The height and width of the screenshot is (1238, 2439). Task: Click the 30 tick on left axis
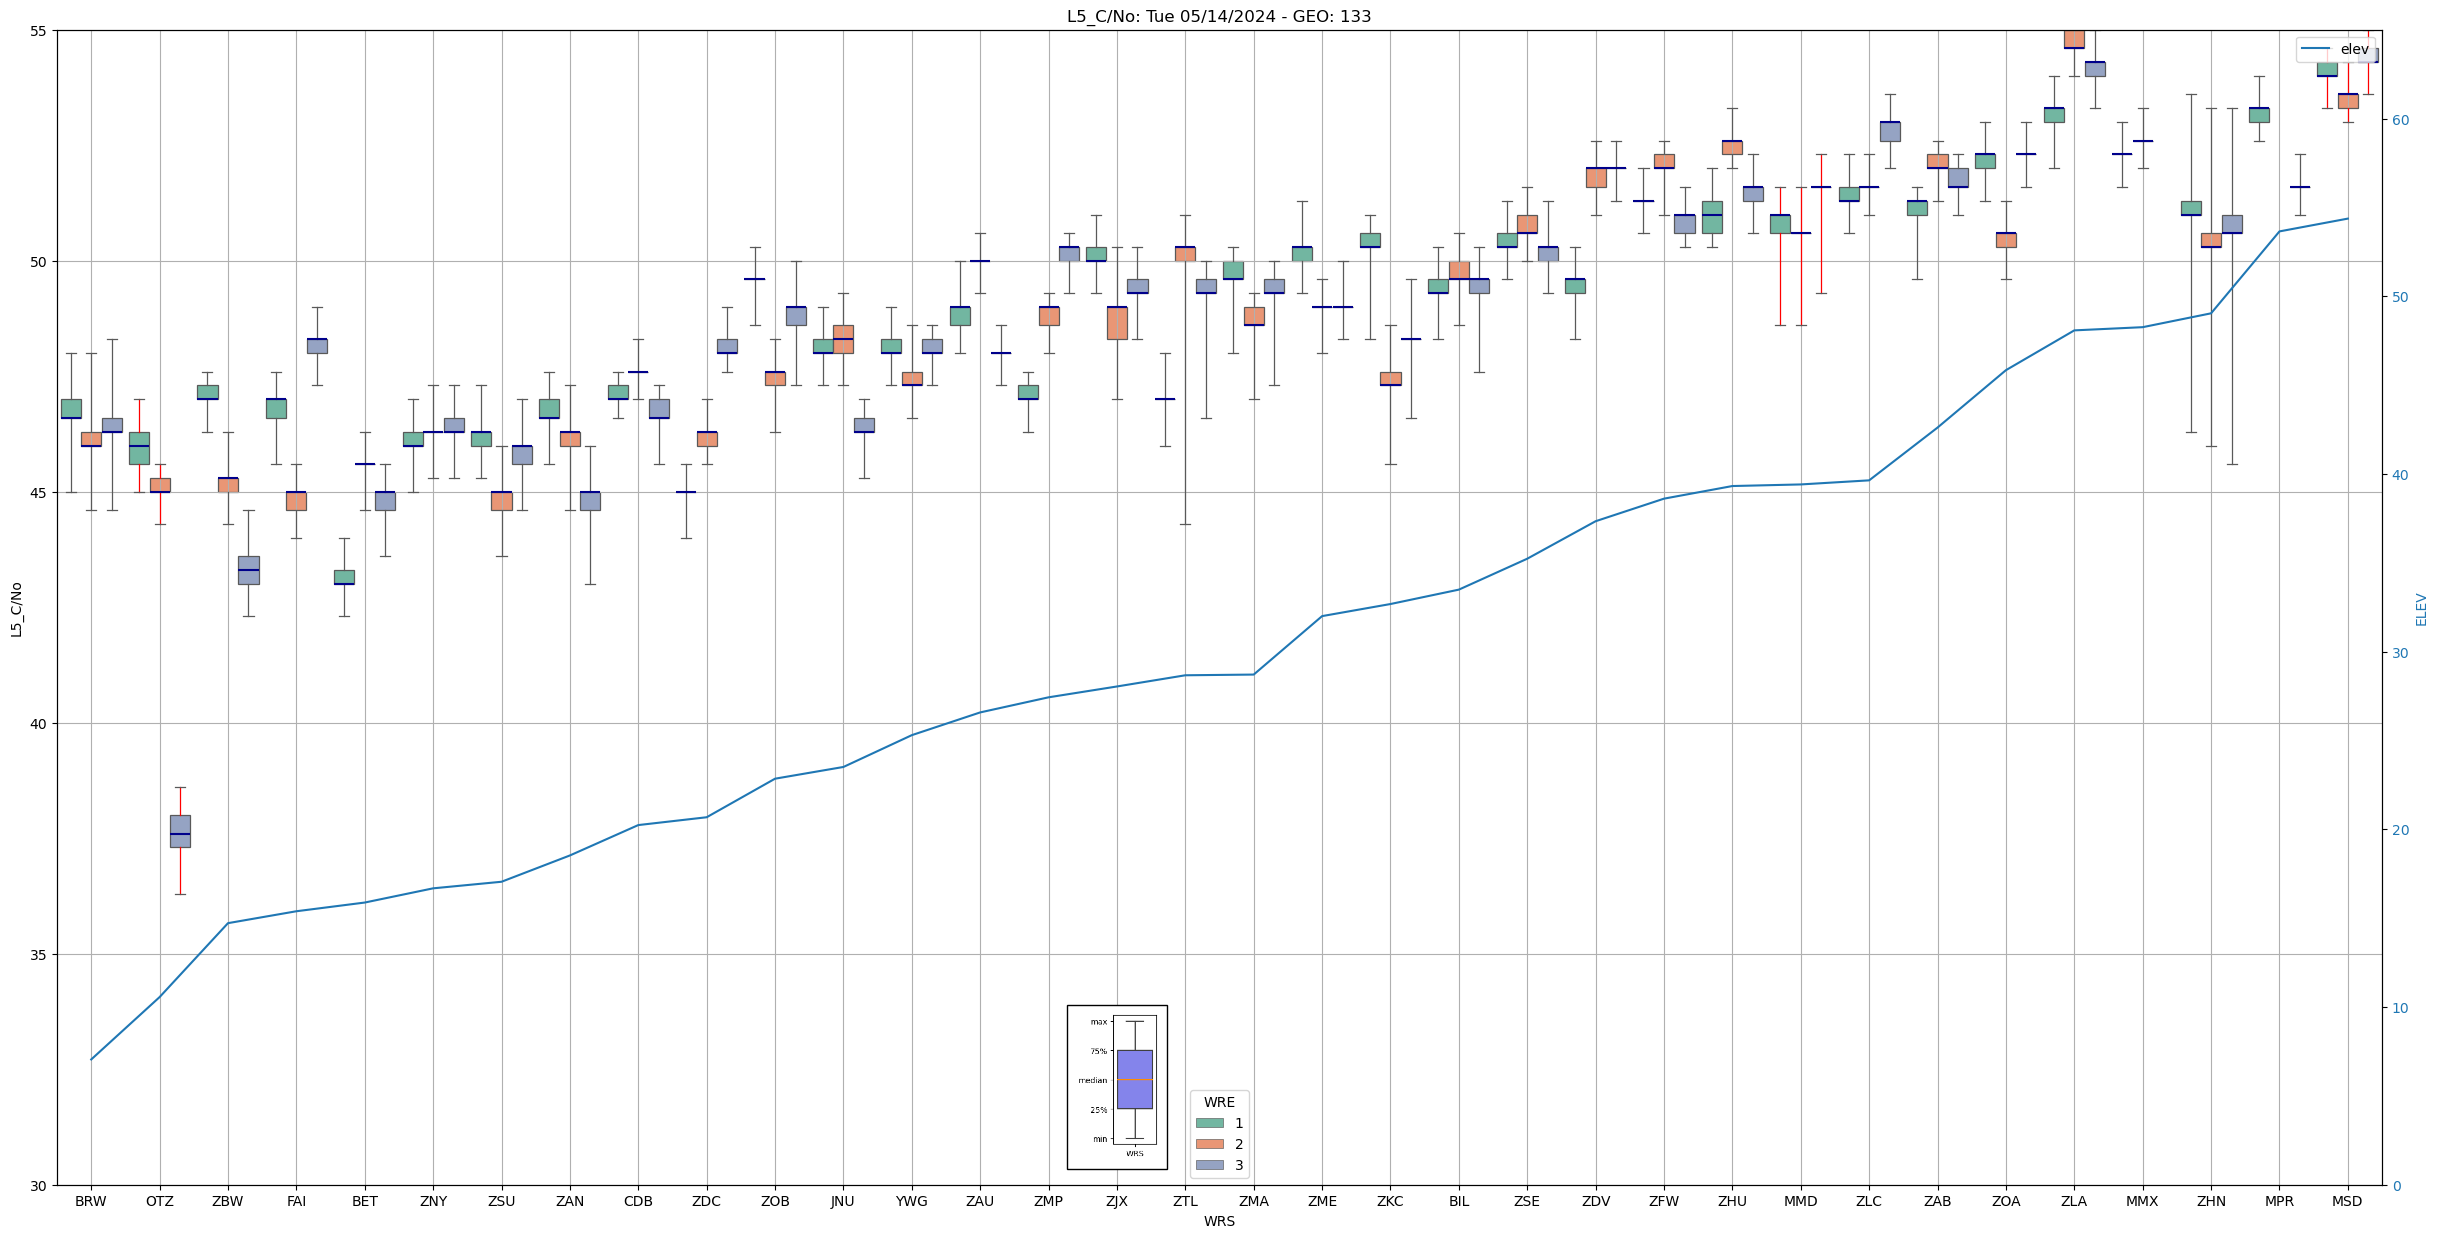(x=39, y=1186)
